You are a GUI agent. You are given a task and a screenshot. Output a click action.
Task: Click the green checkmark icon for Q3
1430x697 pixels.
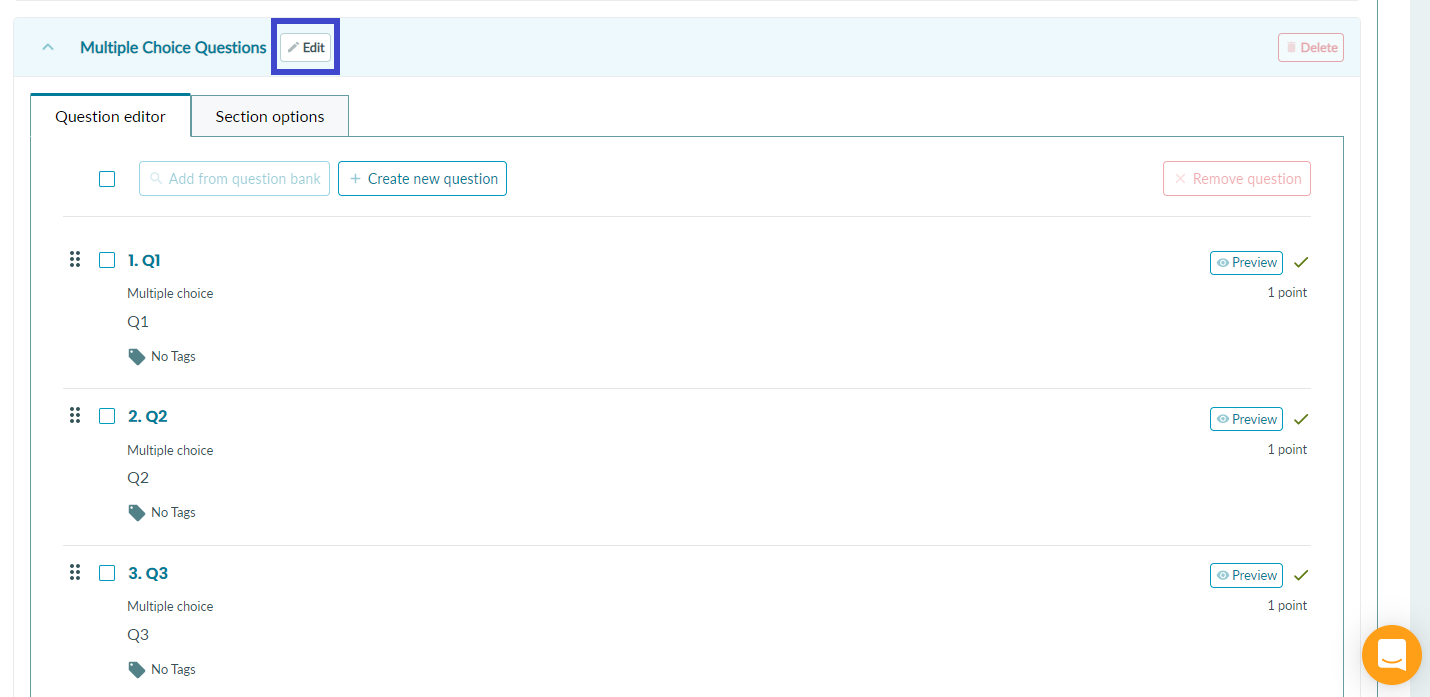pos(1301,575)
